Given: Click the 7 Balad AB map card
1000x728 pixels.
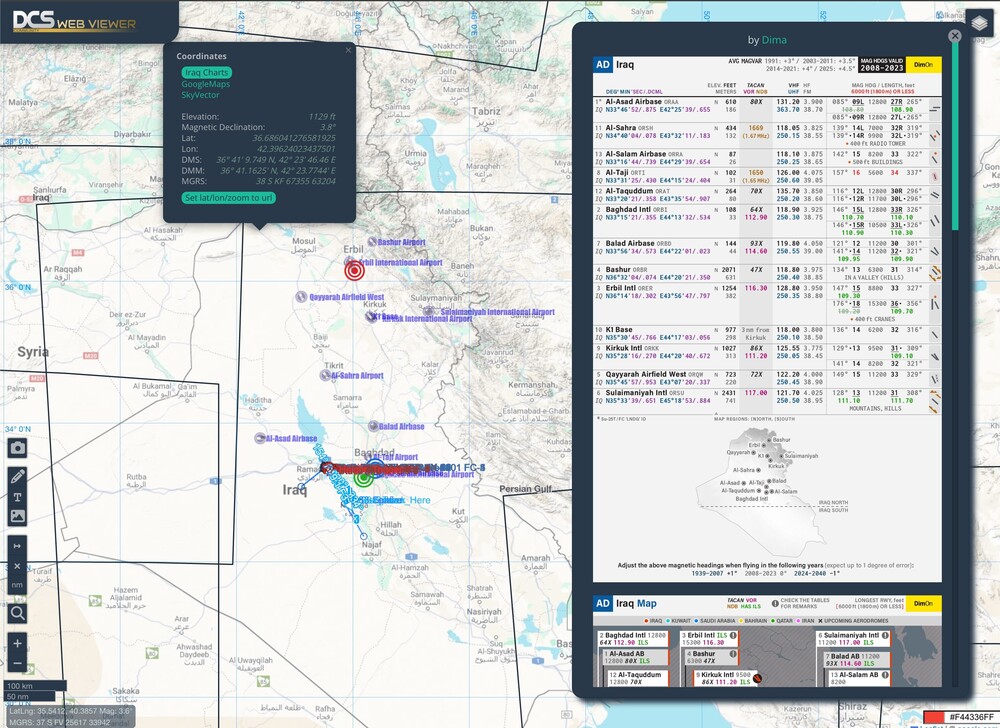Looking at the screenshot, I should tap(853, 659).
